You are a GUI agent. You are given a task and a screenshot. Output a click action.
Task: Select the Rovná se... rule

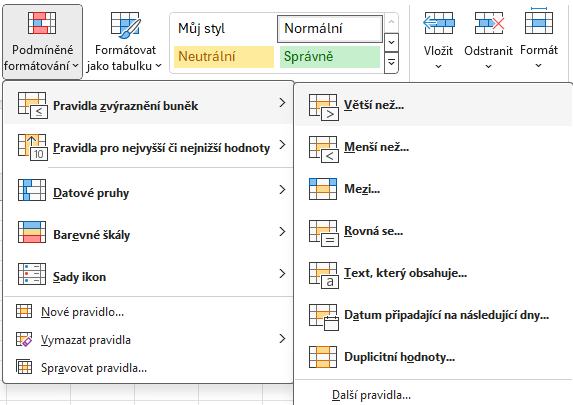click(x=433, y=232)
